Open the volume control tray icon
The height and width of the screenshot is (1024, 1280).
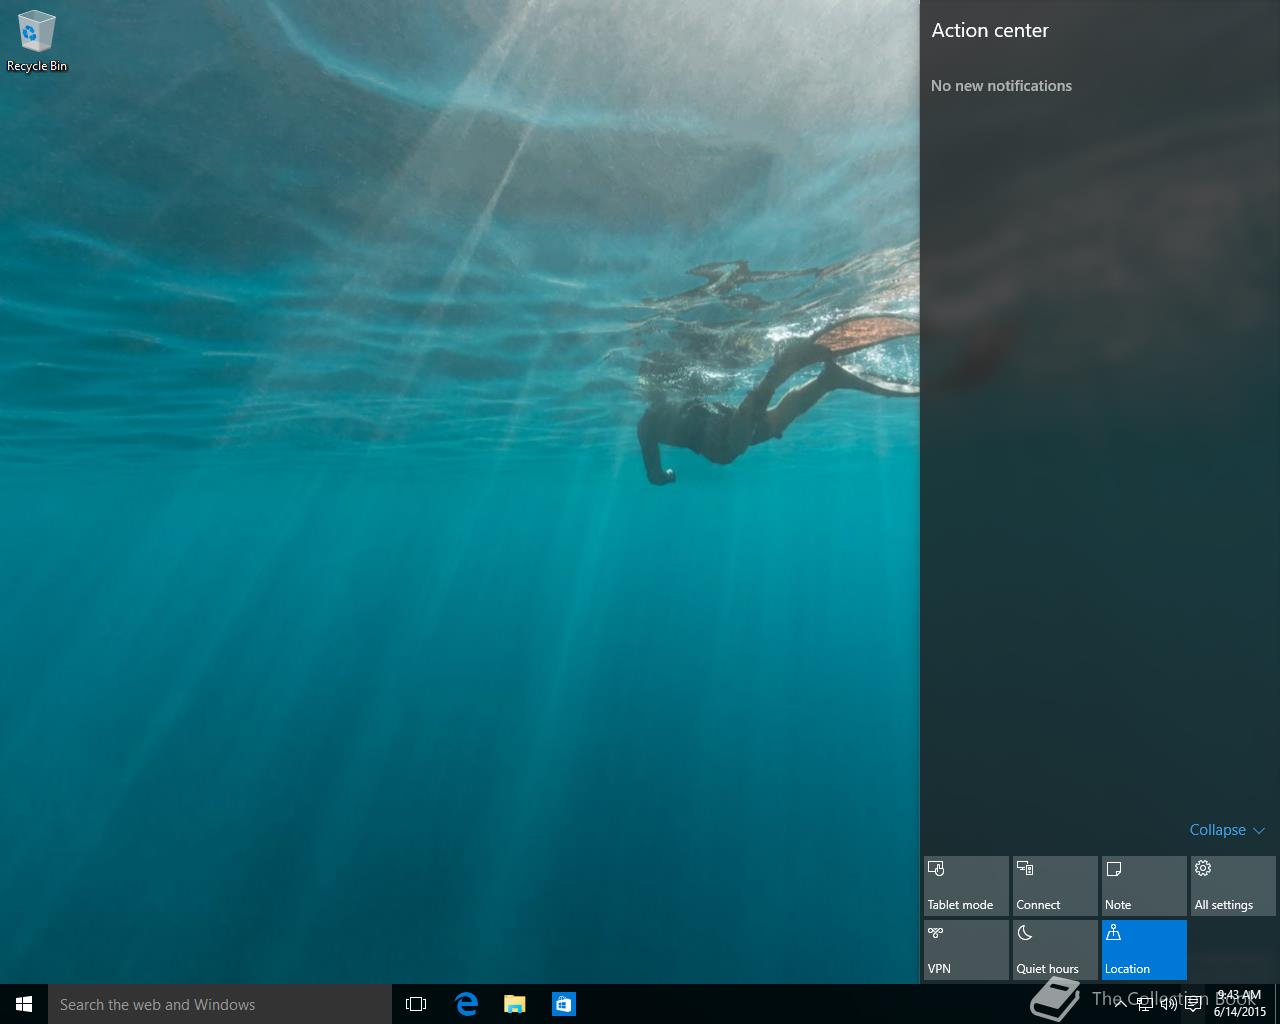pos(1168,1004)
